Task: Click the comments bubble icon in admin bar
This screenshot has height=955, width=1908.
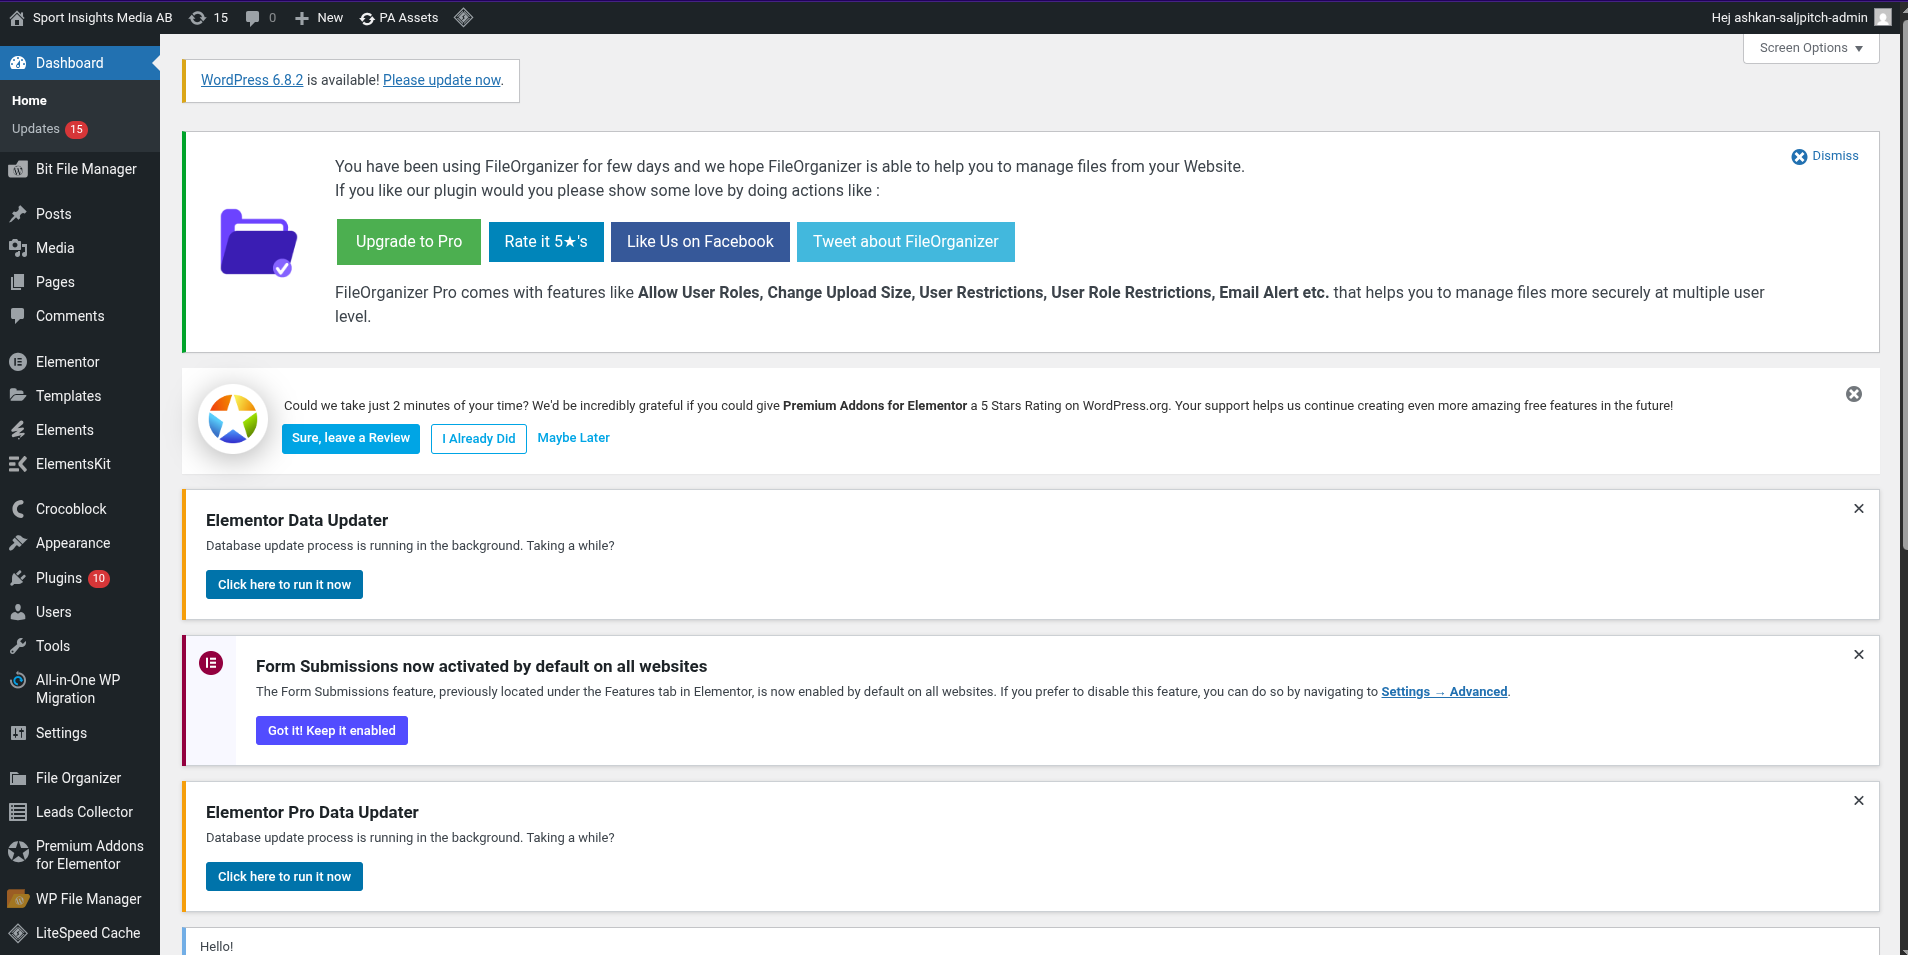Action: [253, 18]
